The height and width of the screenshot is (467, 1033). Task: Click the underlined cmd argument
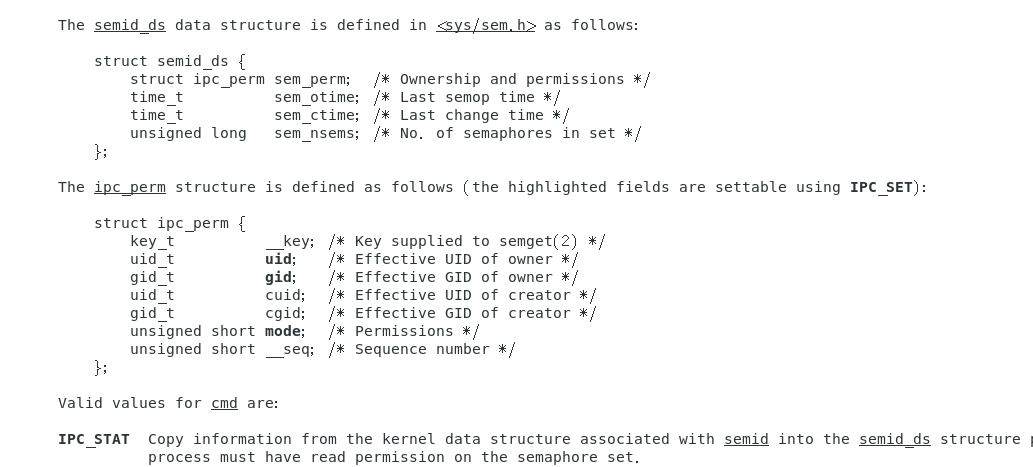pos(224,403)
